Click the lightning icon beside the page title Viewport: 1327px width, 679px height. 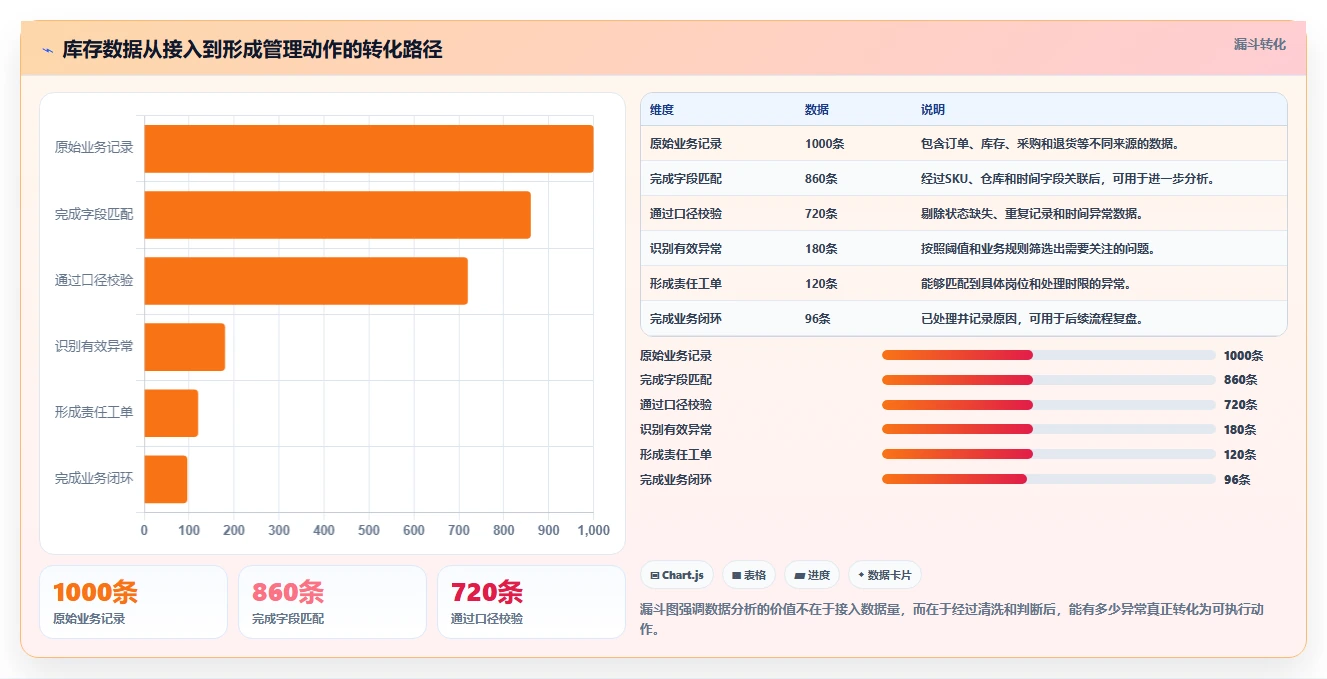tap(47, 50)
